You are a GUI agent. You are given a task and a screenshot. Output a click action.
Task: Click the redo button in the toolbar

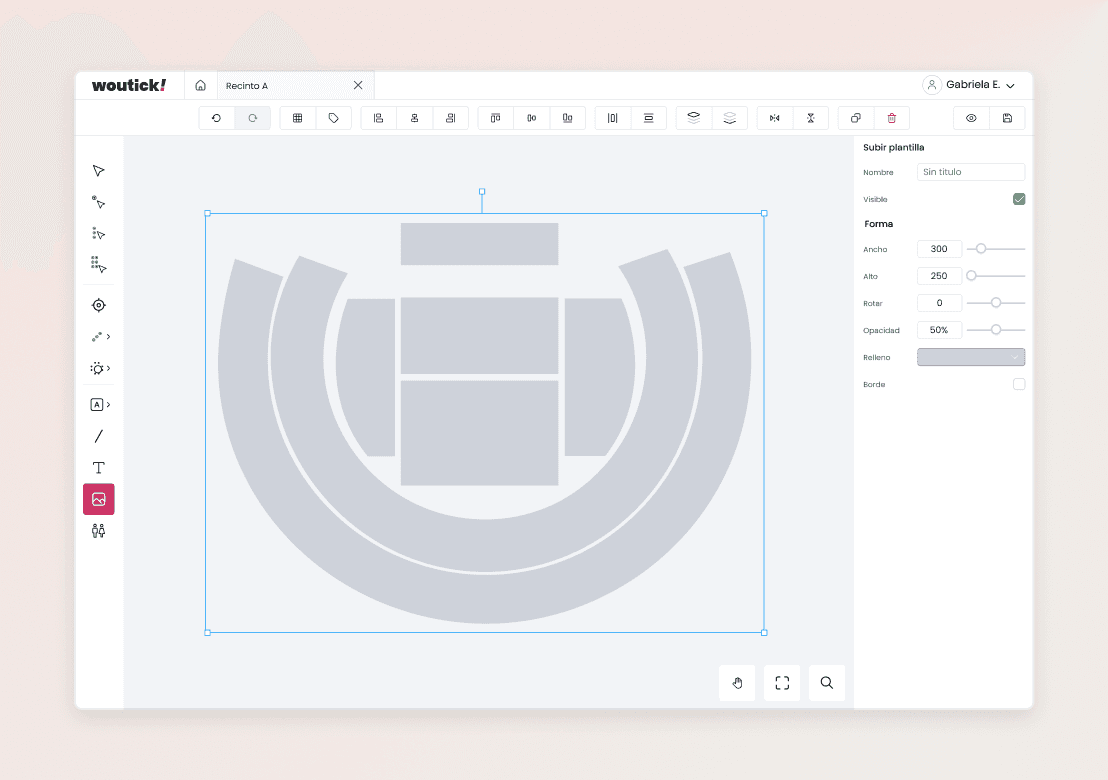click(x=252, y=118)
